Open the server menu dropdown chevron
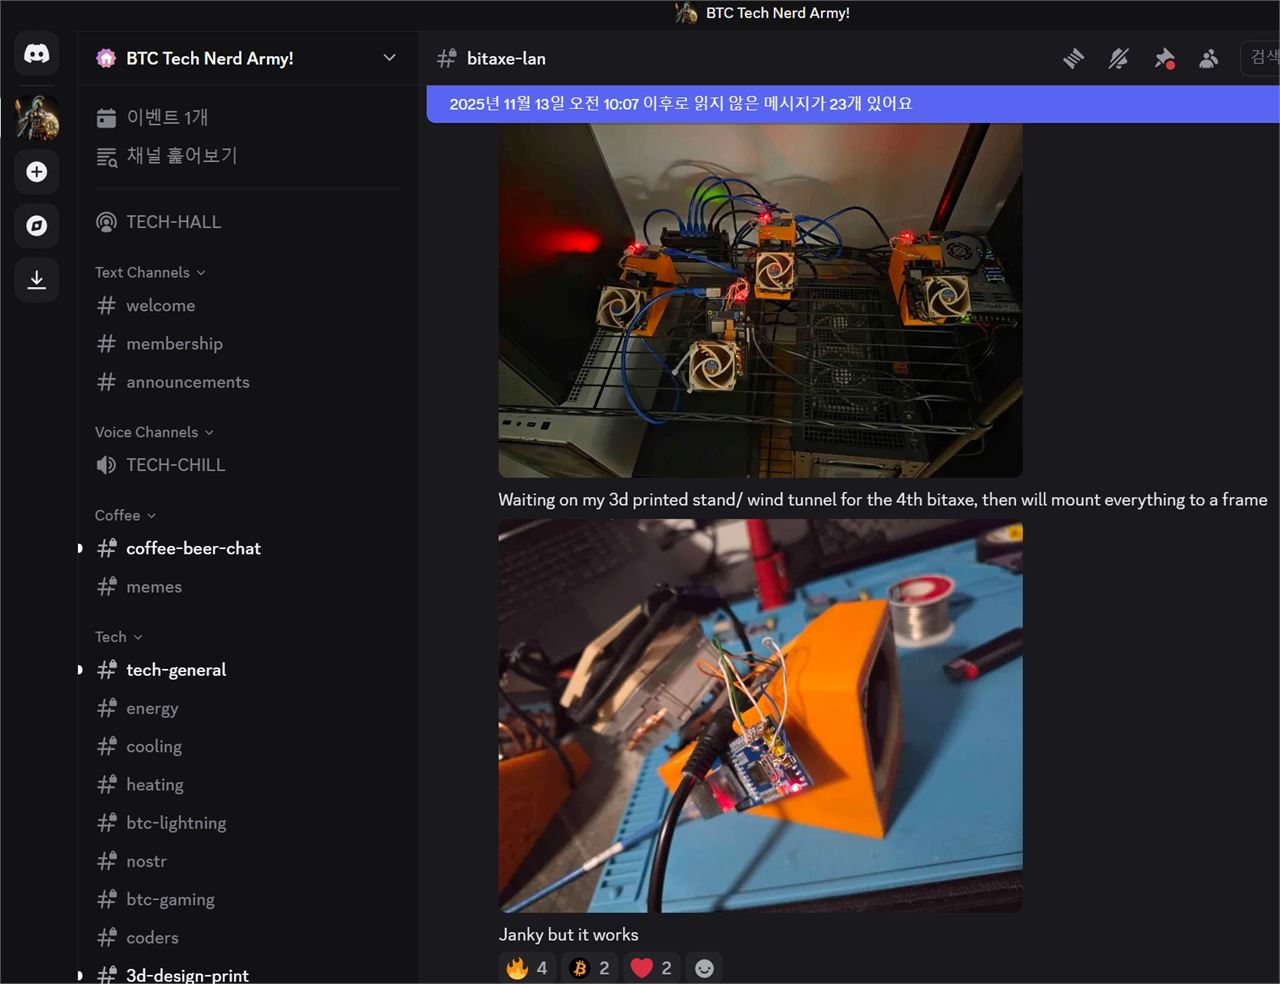This screenshot has width=1280, height=984. [x=389, y=58]
